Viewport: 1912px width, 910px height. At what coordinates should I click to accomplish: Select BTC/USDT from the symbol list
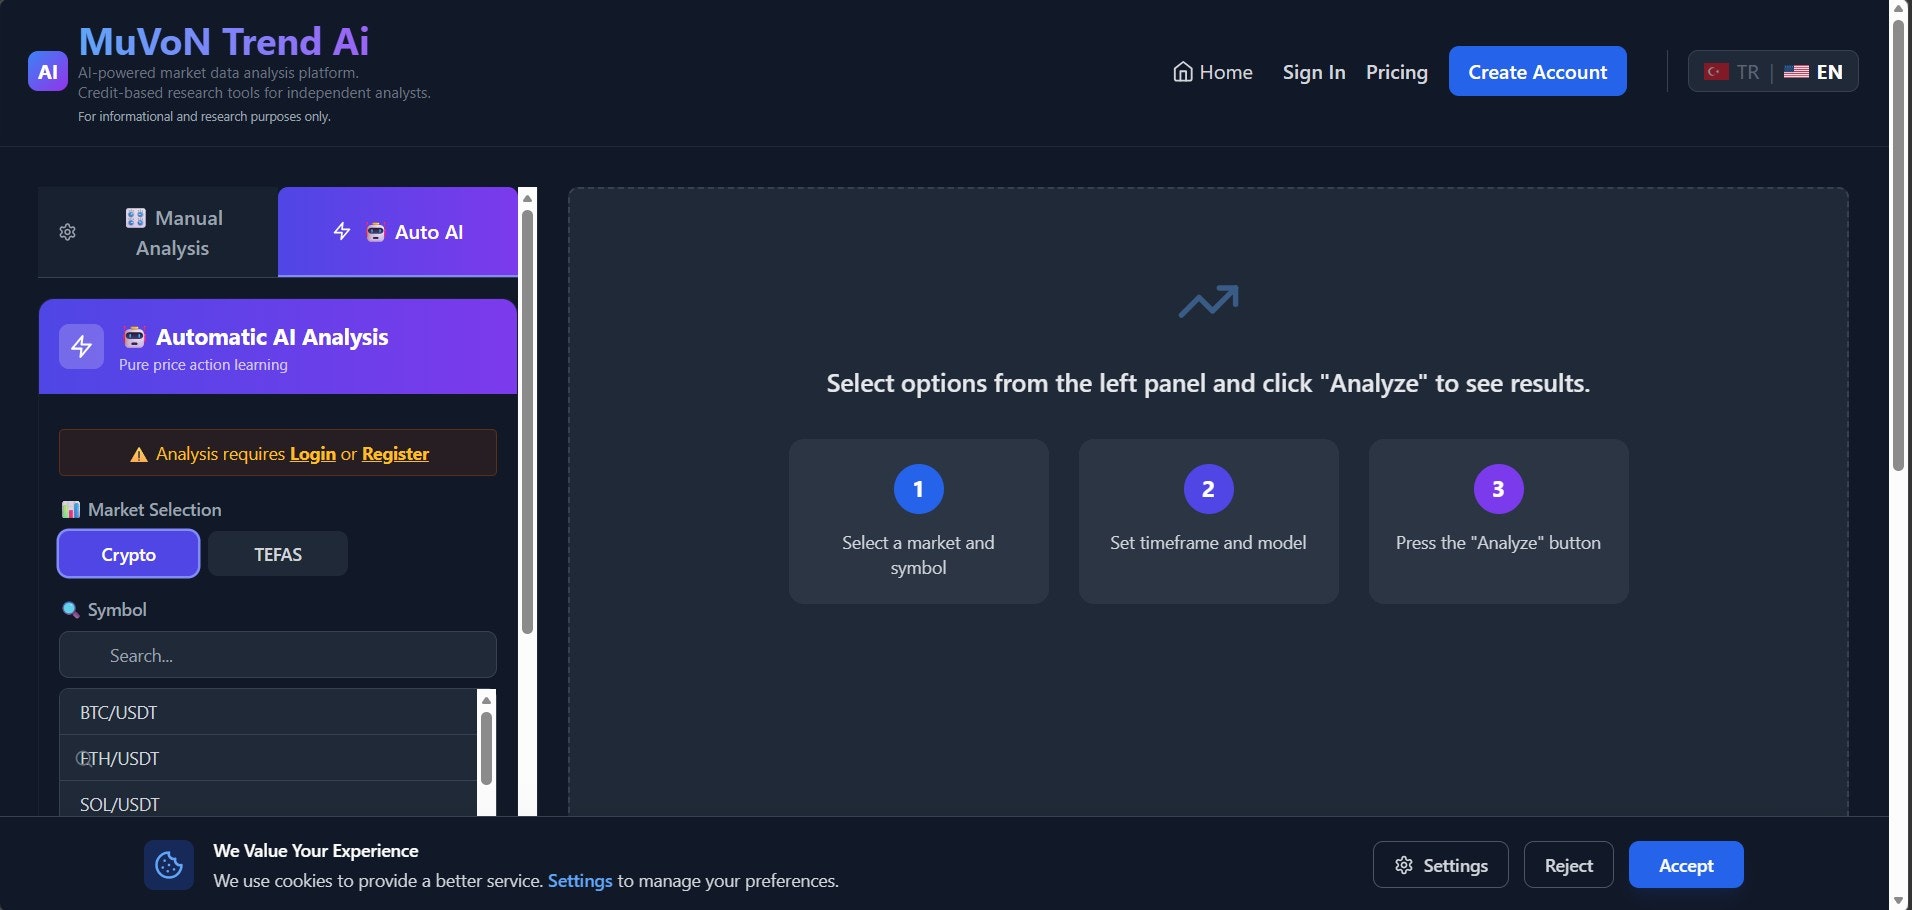coord(268,712)
